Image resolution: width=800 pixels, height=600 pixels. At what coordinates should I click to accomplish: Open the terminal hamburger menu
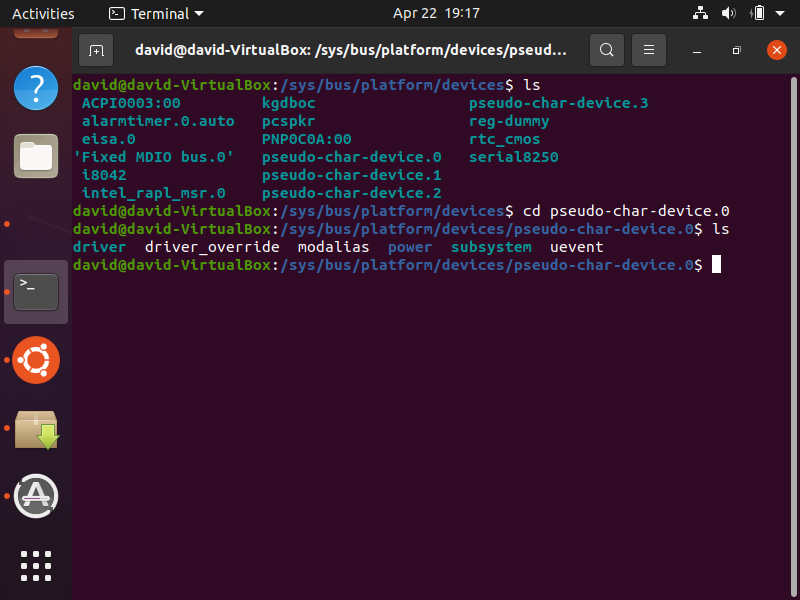click(x=649, y=49)
